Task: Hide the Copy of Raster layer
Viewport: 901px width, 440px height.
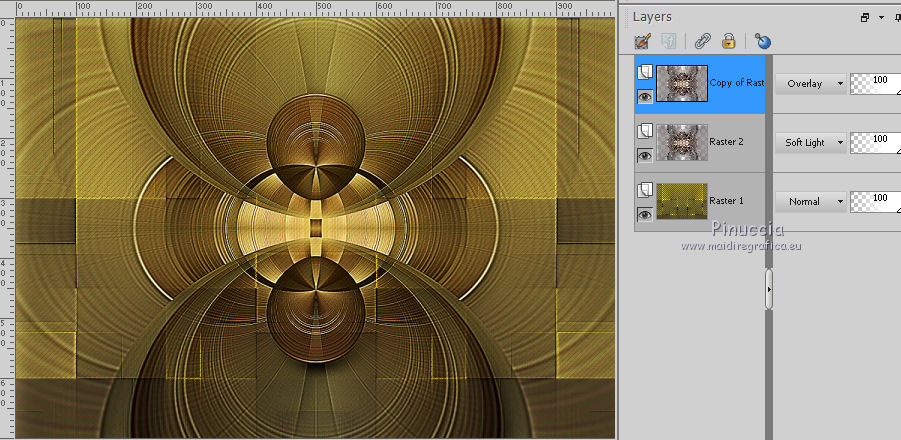Action: (645, 97)
